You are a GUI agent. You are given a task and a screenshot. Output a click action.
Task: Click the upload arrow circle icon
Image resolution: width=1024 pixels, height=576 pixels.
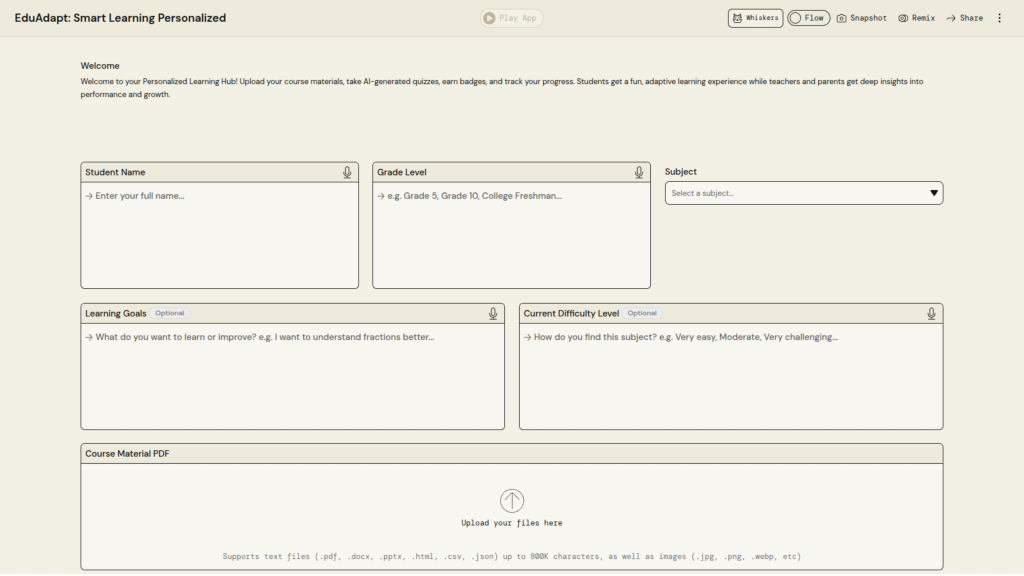click(x=512, y=501)
